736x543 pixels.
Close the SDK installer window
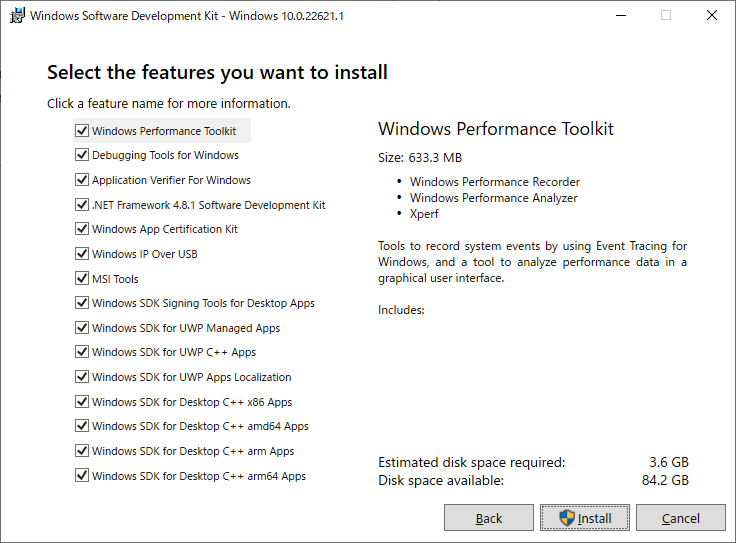click(712, 15)
